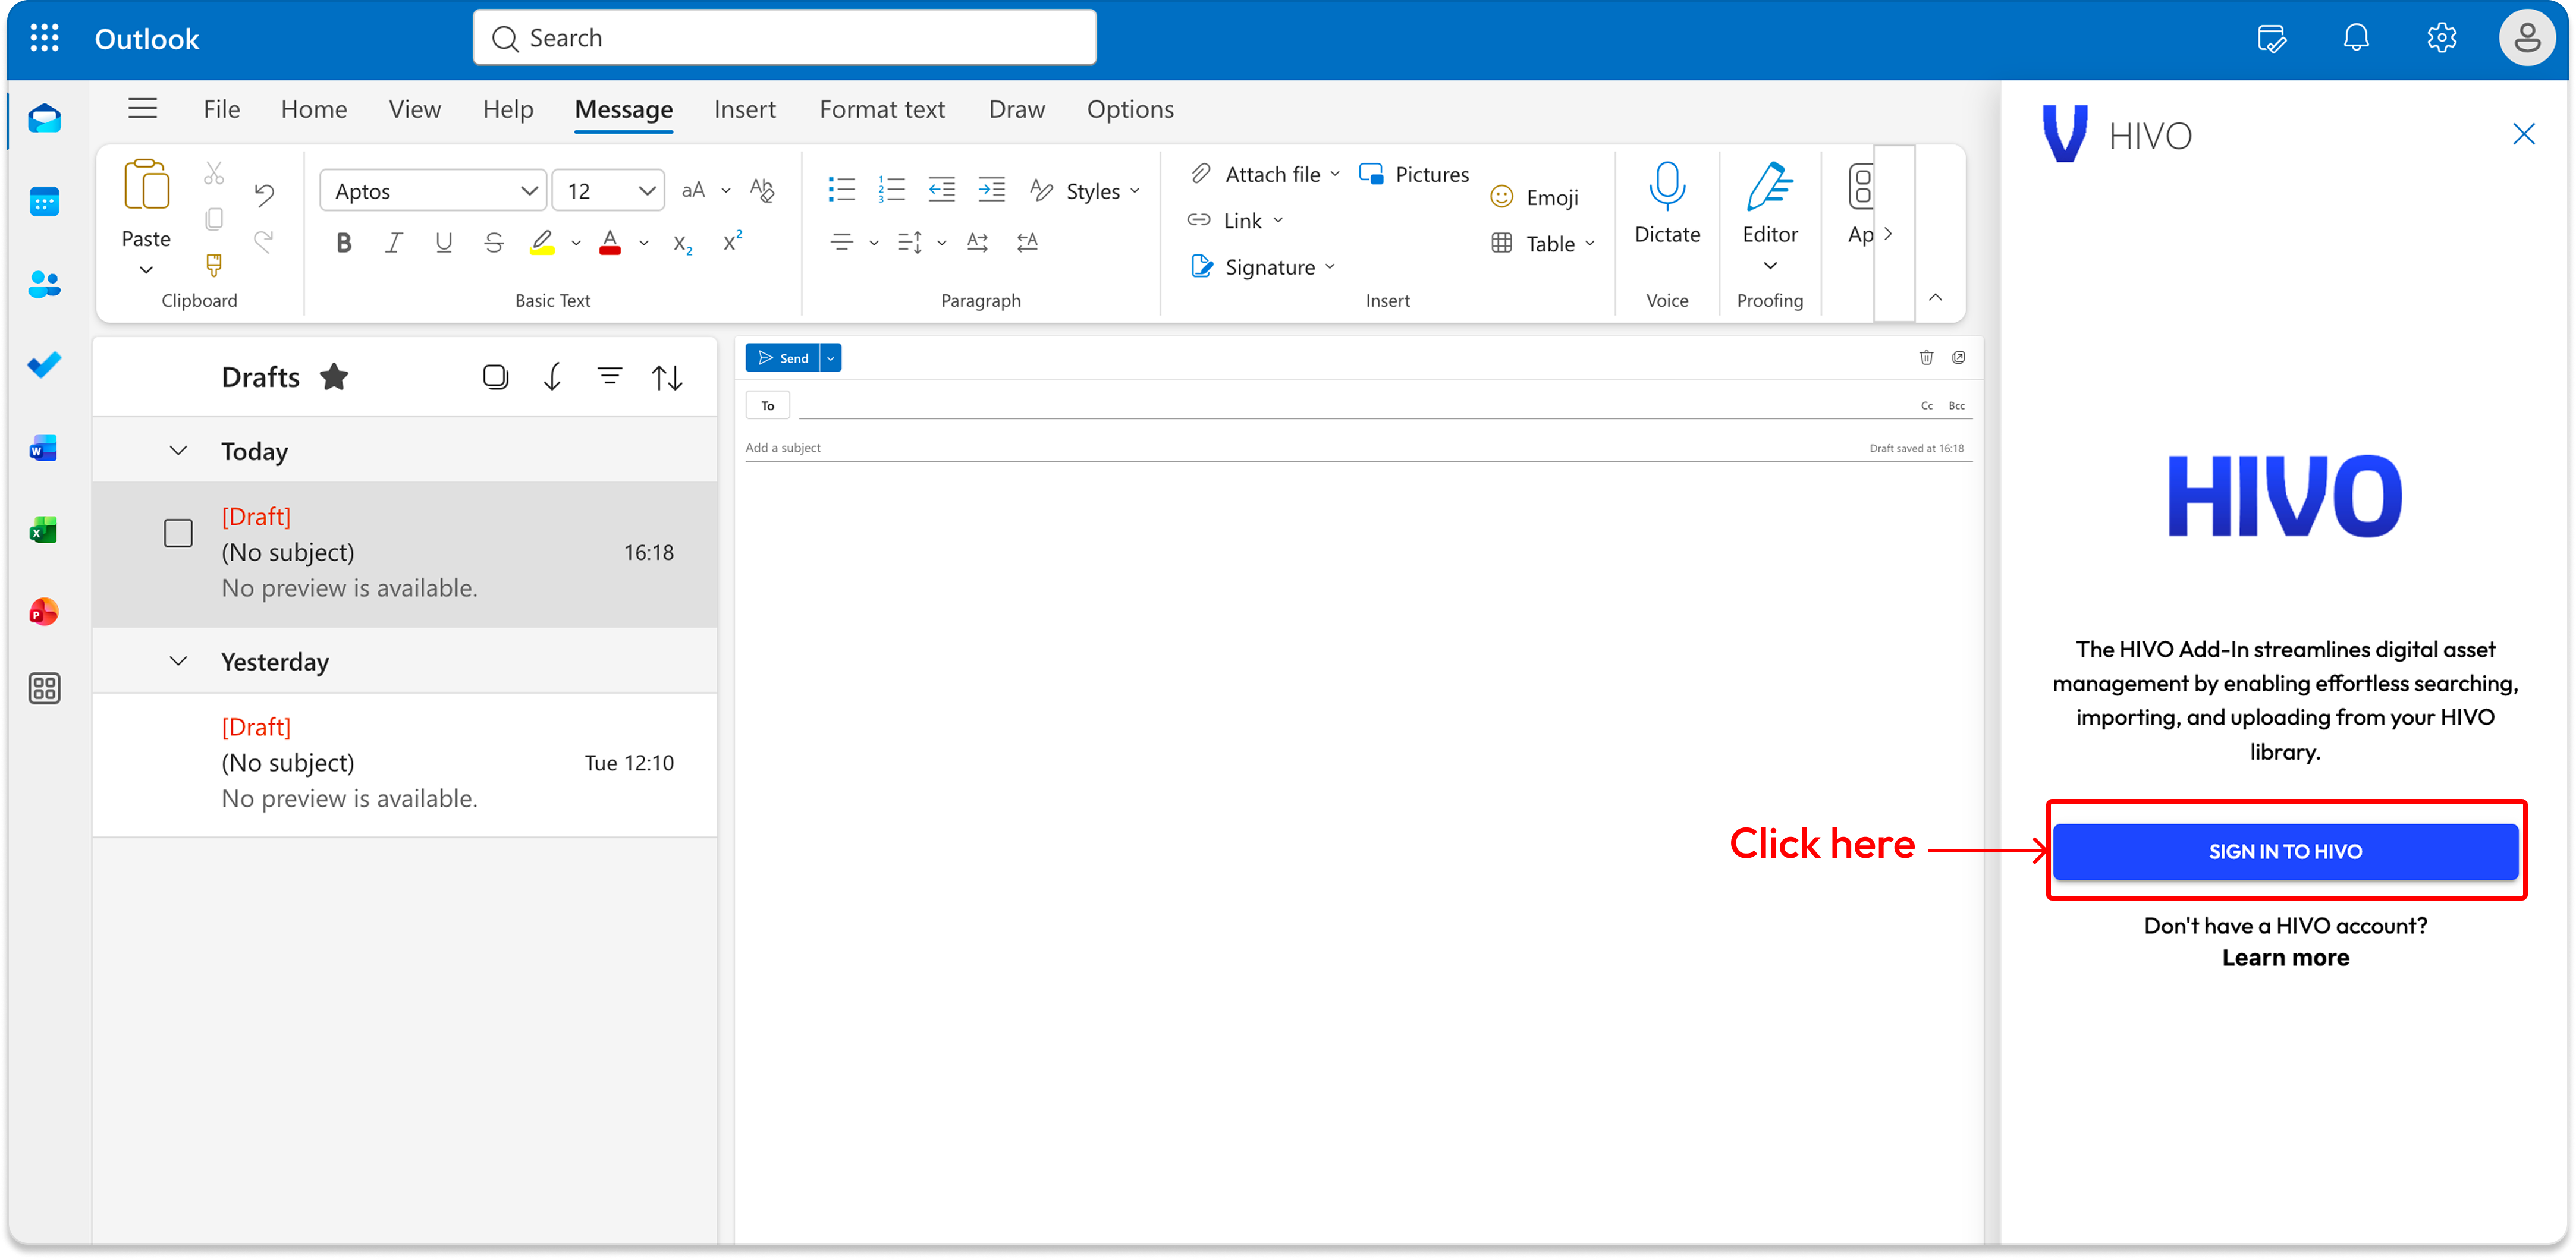Click the Format Painter icon

click(213, 265)
